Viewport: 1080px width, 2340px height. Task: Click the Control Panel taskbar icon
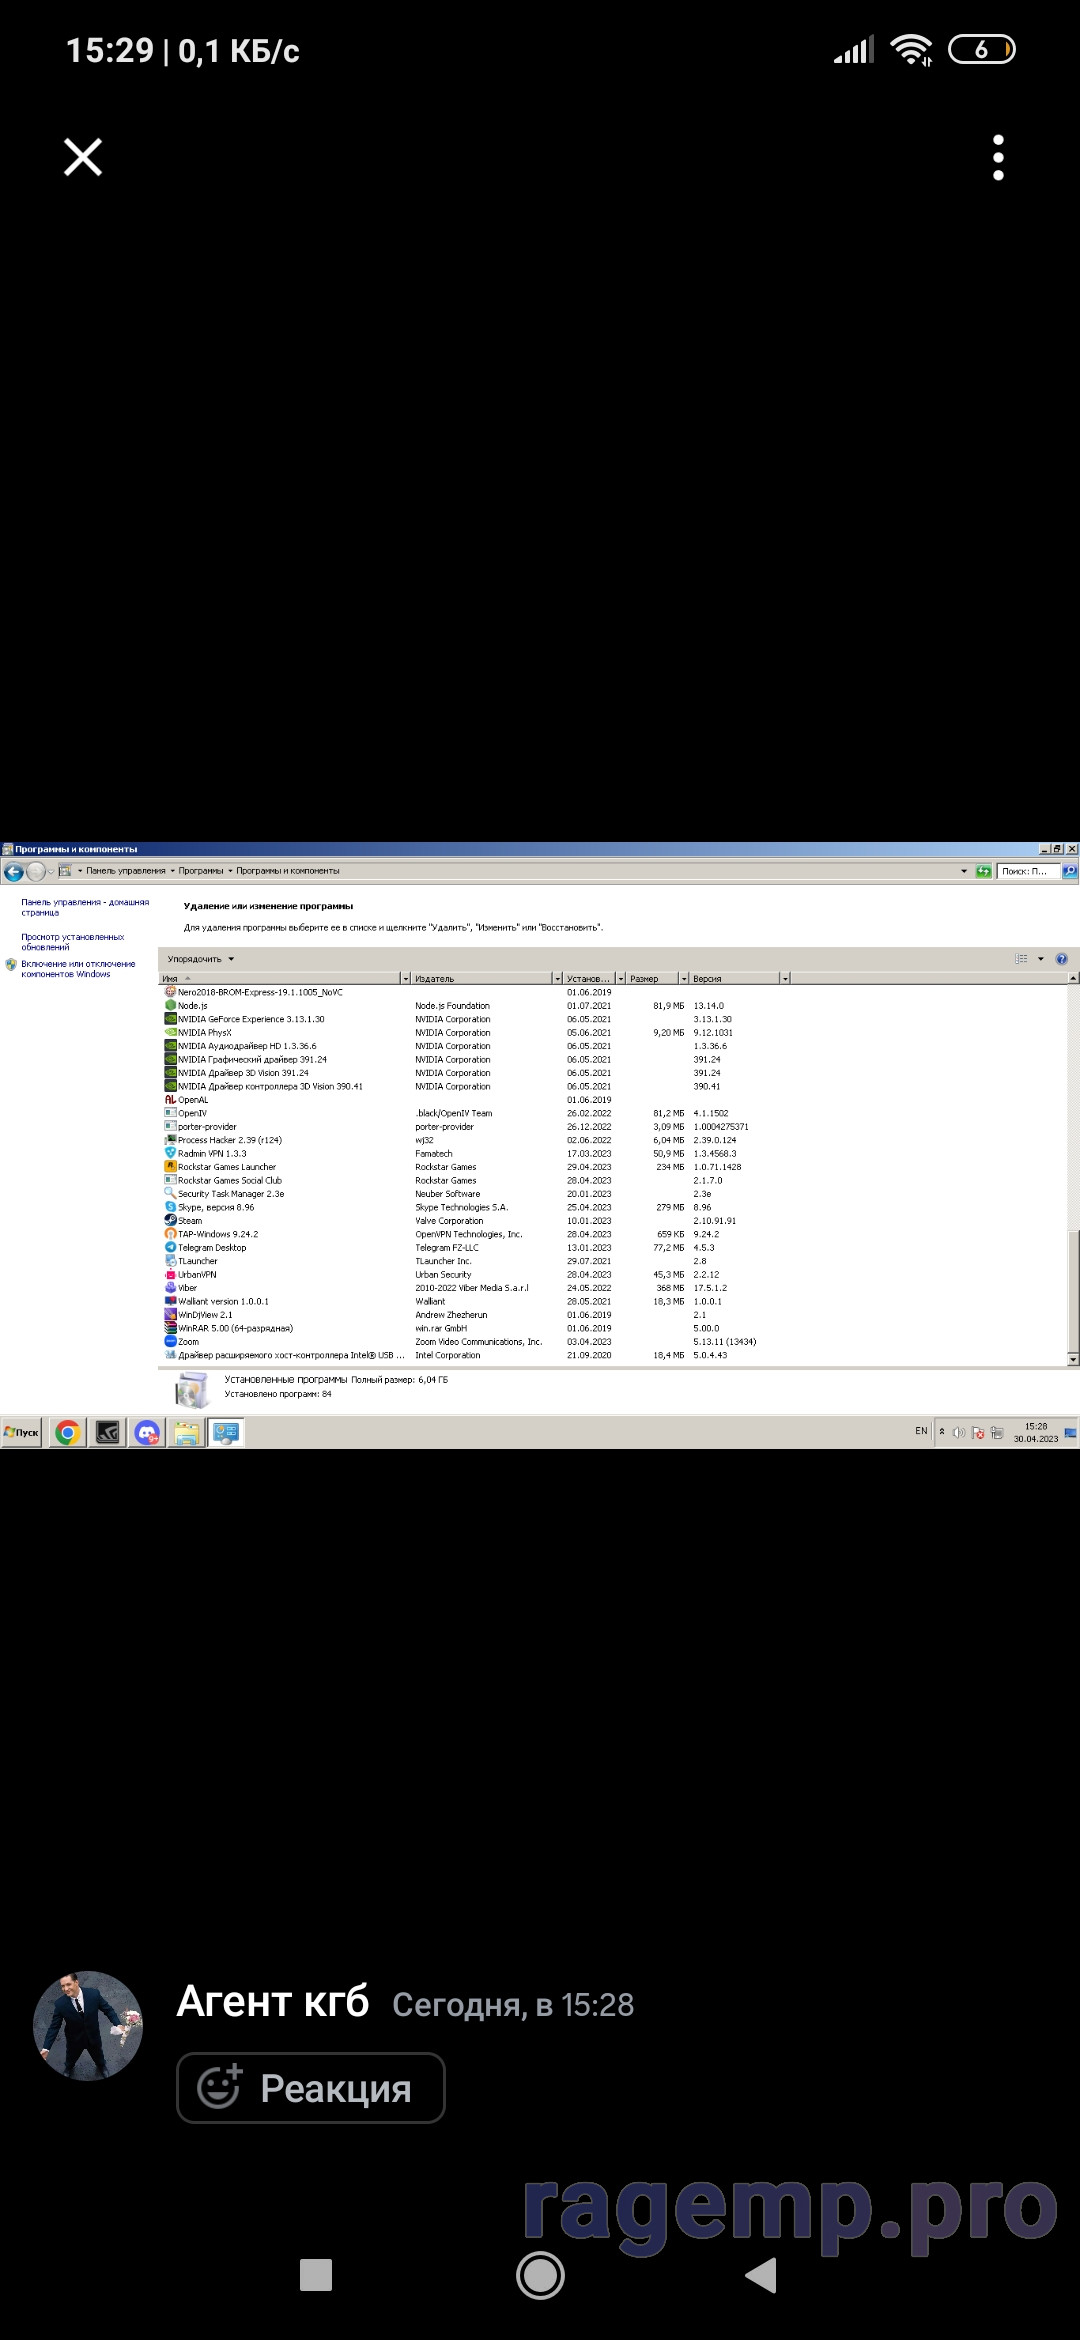pyautogui.click(x=226, y=1433)
